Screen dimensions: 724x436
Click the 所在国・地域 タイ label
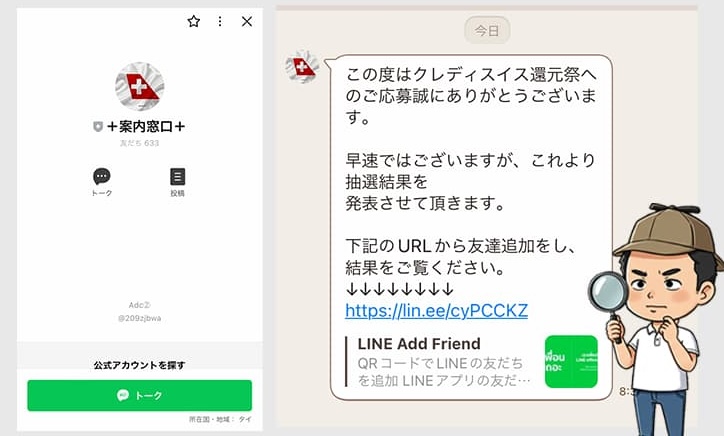(220, 419)
